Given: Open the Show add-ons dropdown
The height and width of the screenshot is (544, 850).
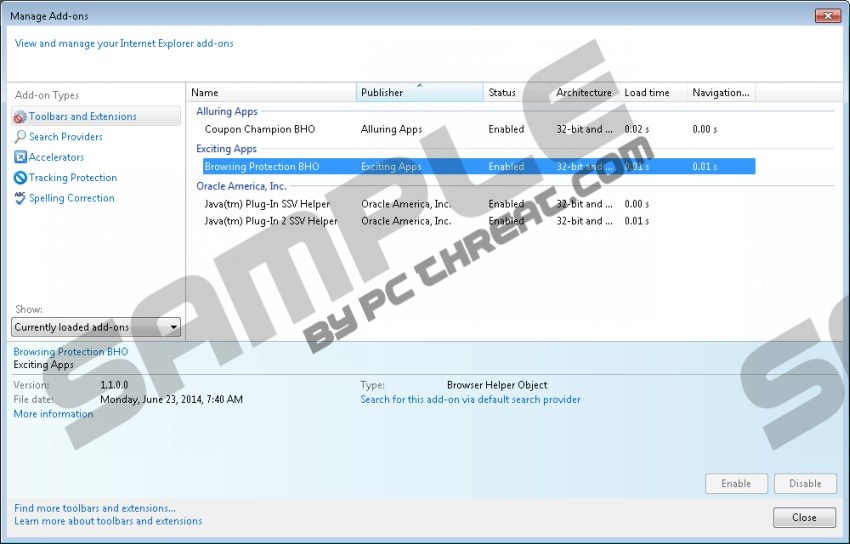Looking at the screenshot, I should [x=96, y=327].
